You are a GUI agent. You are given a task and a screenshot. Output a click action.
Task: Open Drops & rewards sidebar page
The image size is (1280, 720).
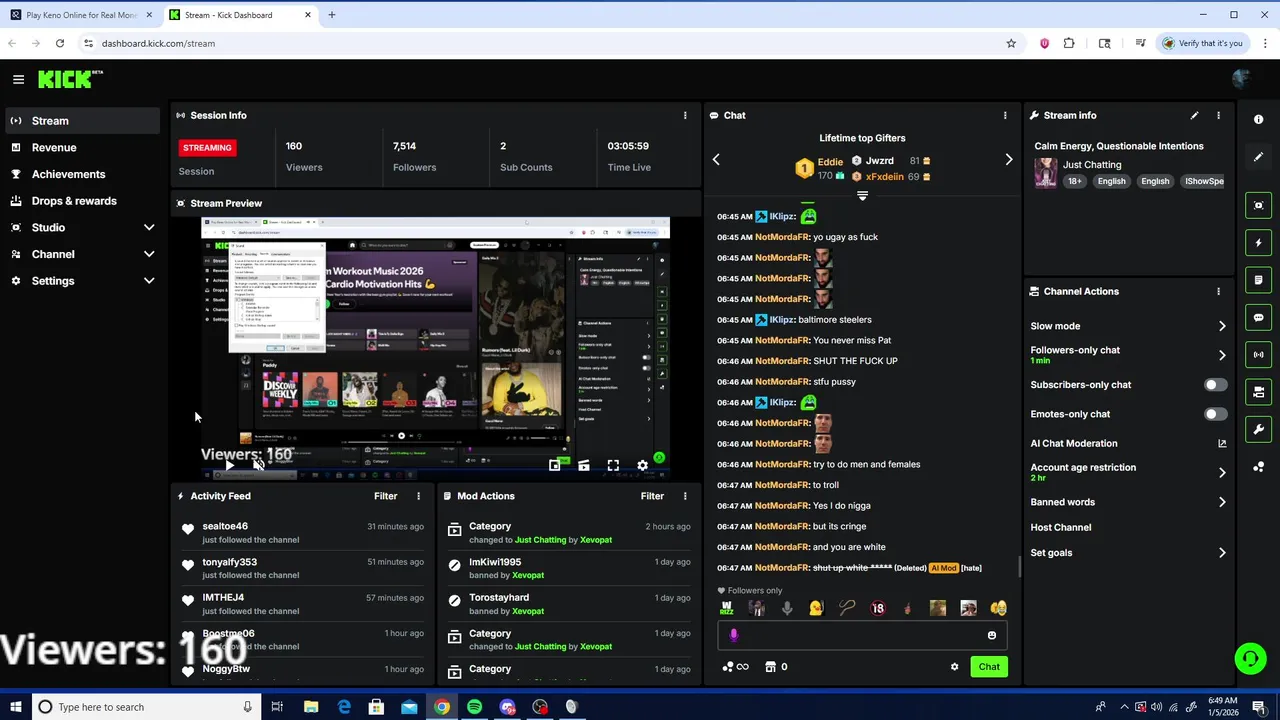point(82,201)
